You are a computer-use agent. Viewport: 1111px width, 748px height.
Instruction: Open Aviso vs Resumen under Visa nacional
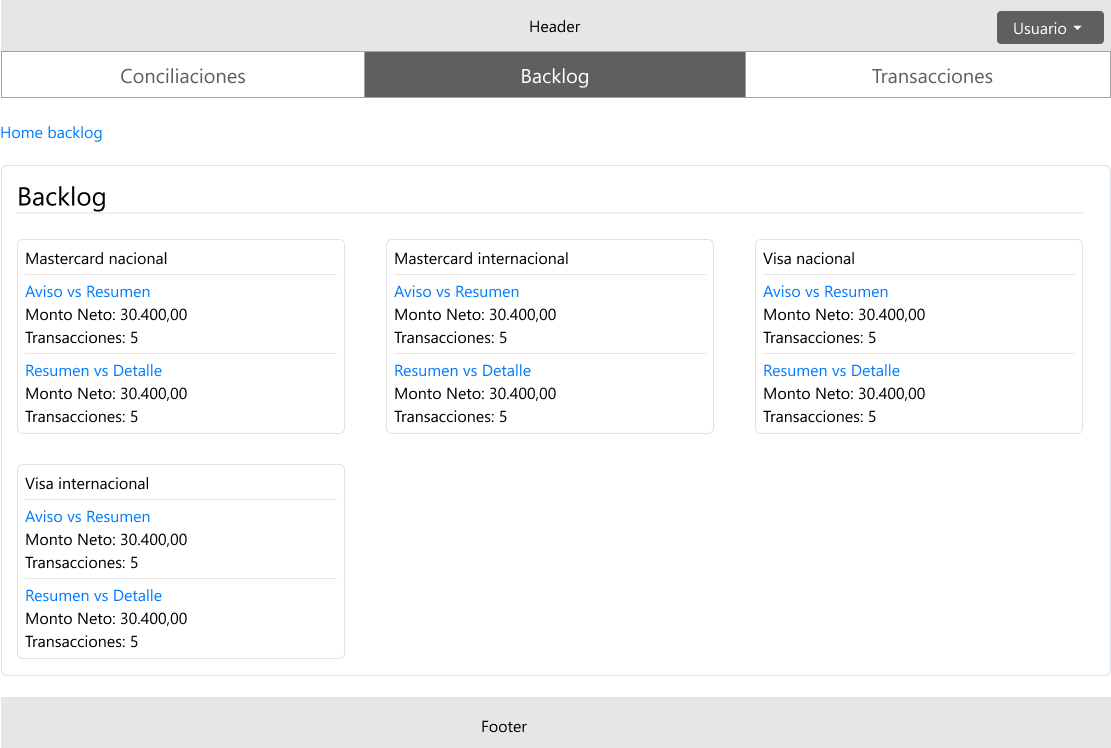826,292
